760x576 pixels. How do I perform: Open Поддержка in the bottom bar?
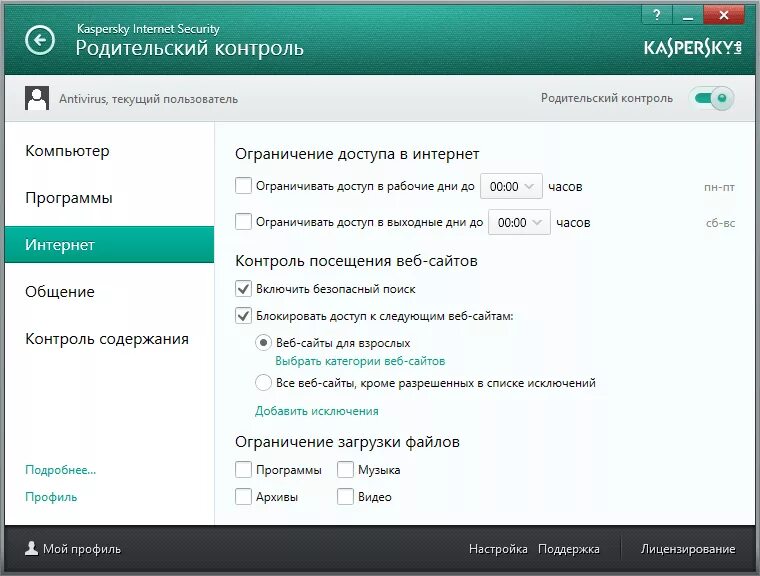[569, 549]
